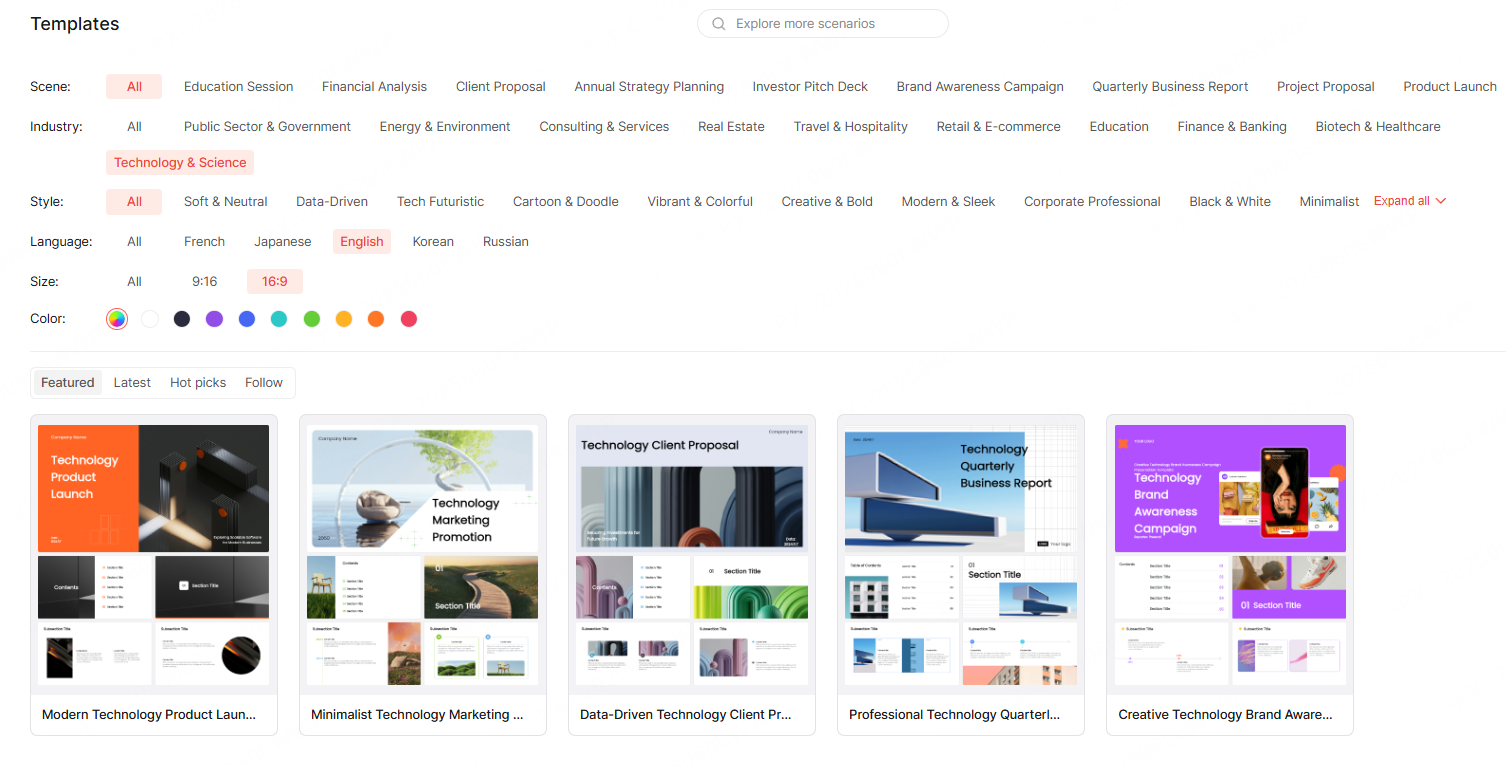Select the white color filter circle
Viewport: 1506px width, 767px height.
click(x=150, y=319)
